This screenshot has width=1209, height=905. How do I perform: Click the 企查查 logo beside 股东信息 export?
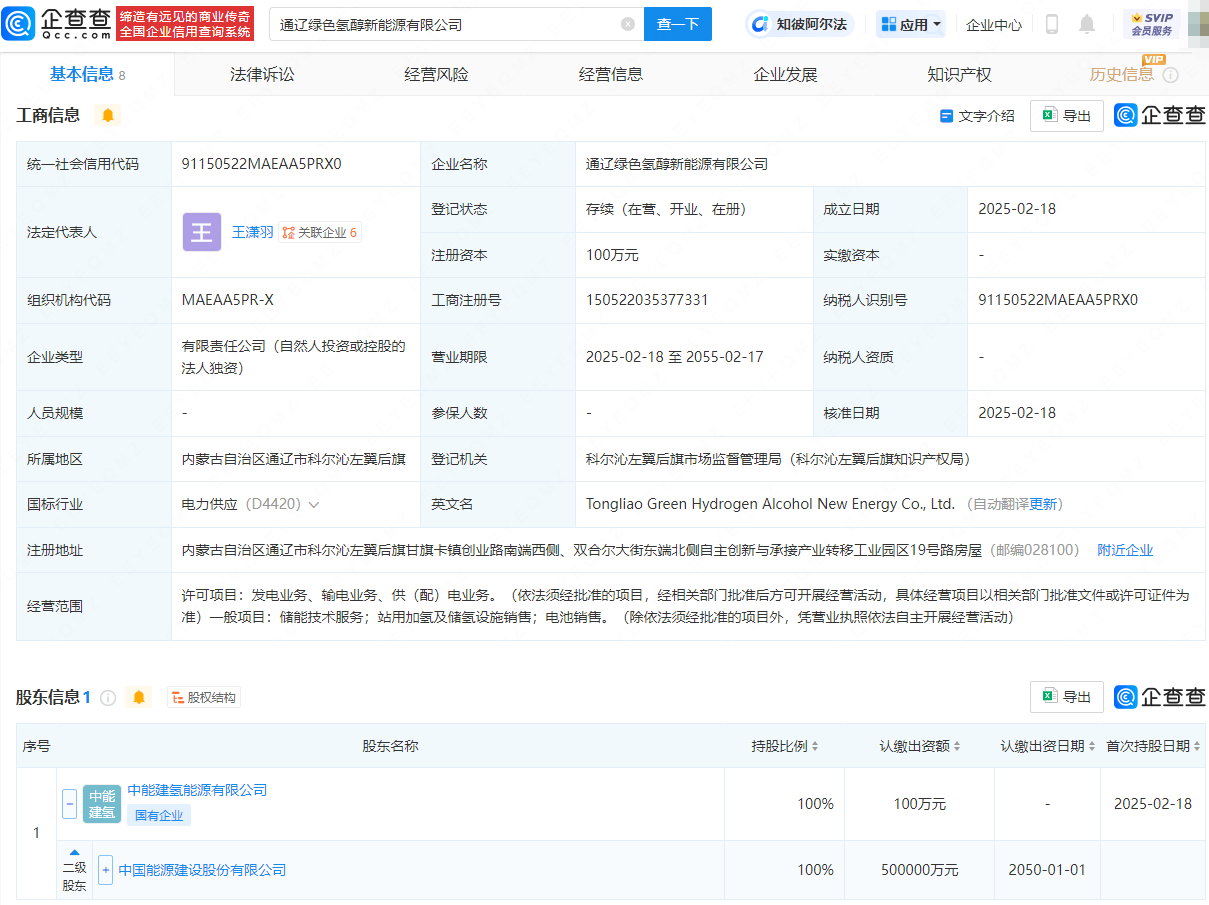(1160, 697)
